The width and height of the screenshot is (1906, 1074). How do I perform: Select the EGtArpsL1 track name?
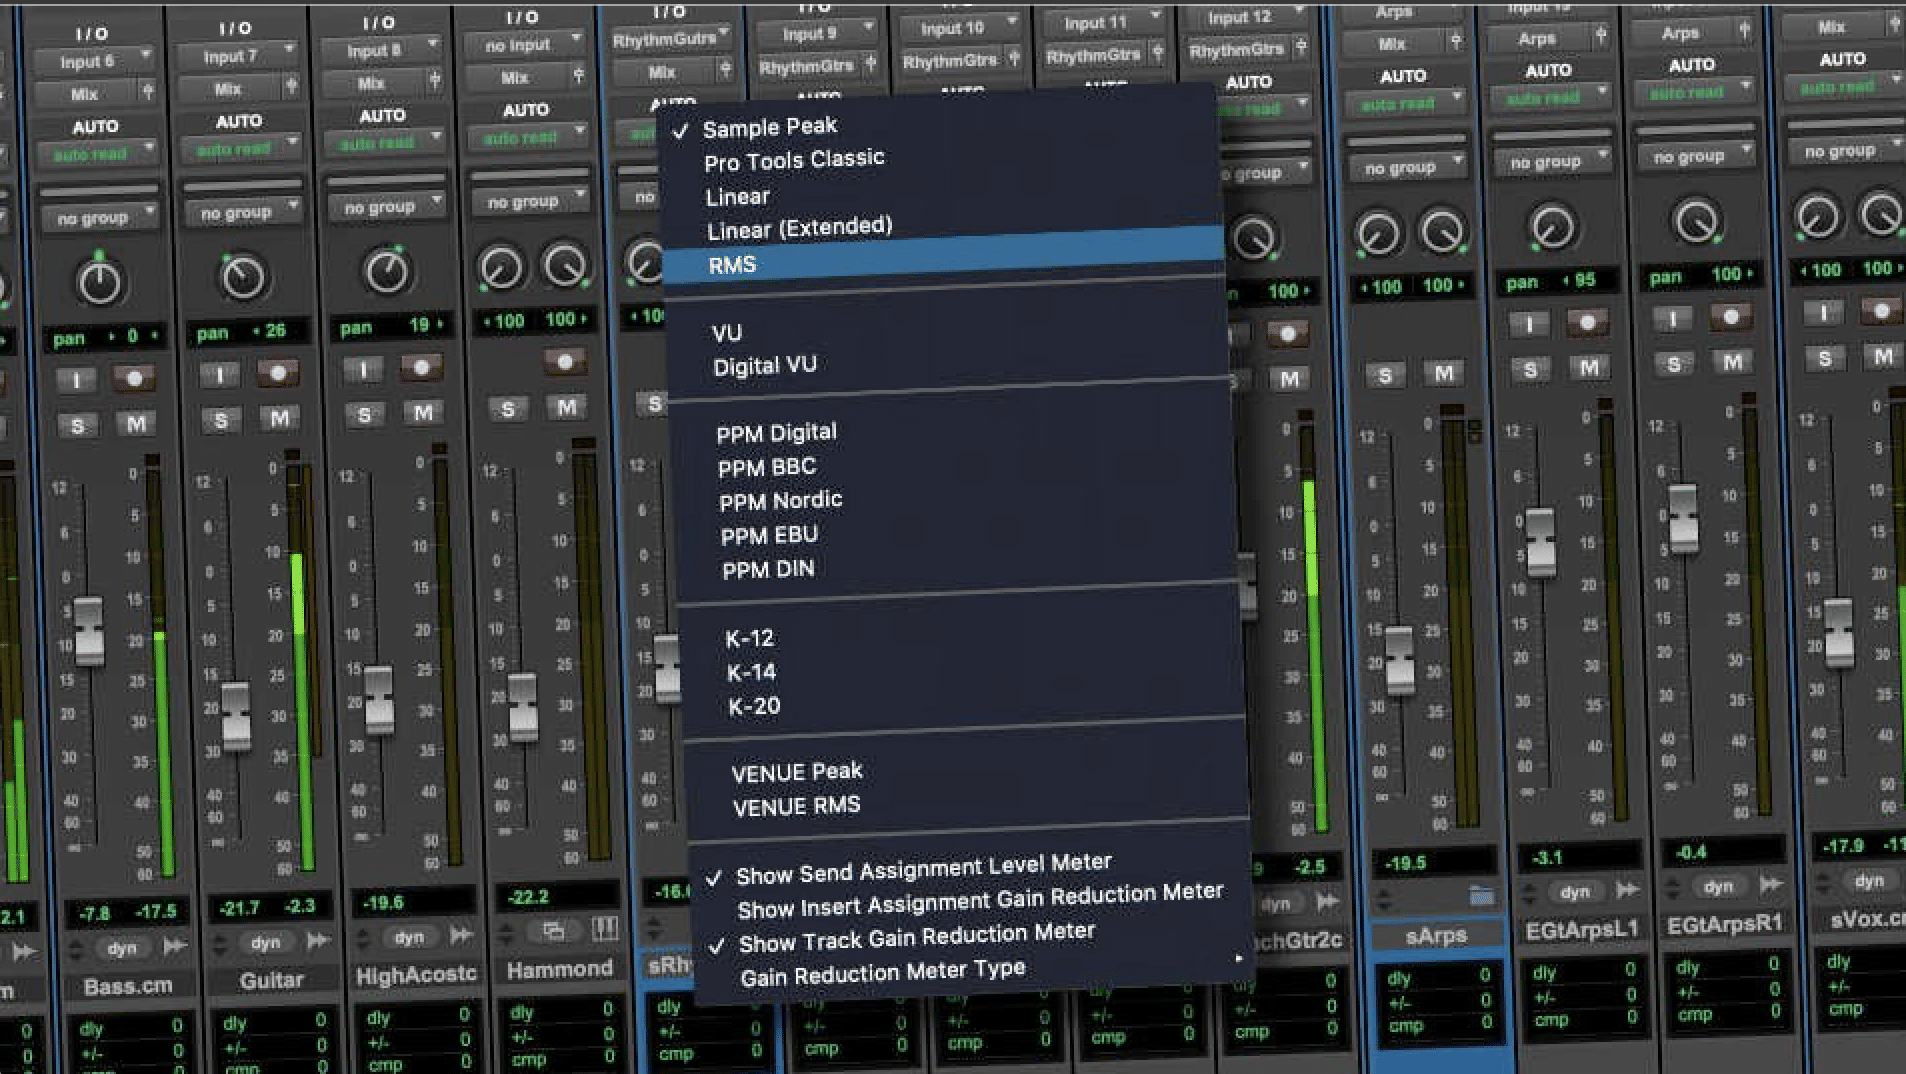(1581, 930)
